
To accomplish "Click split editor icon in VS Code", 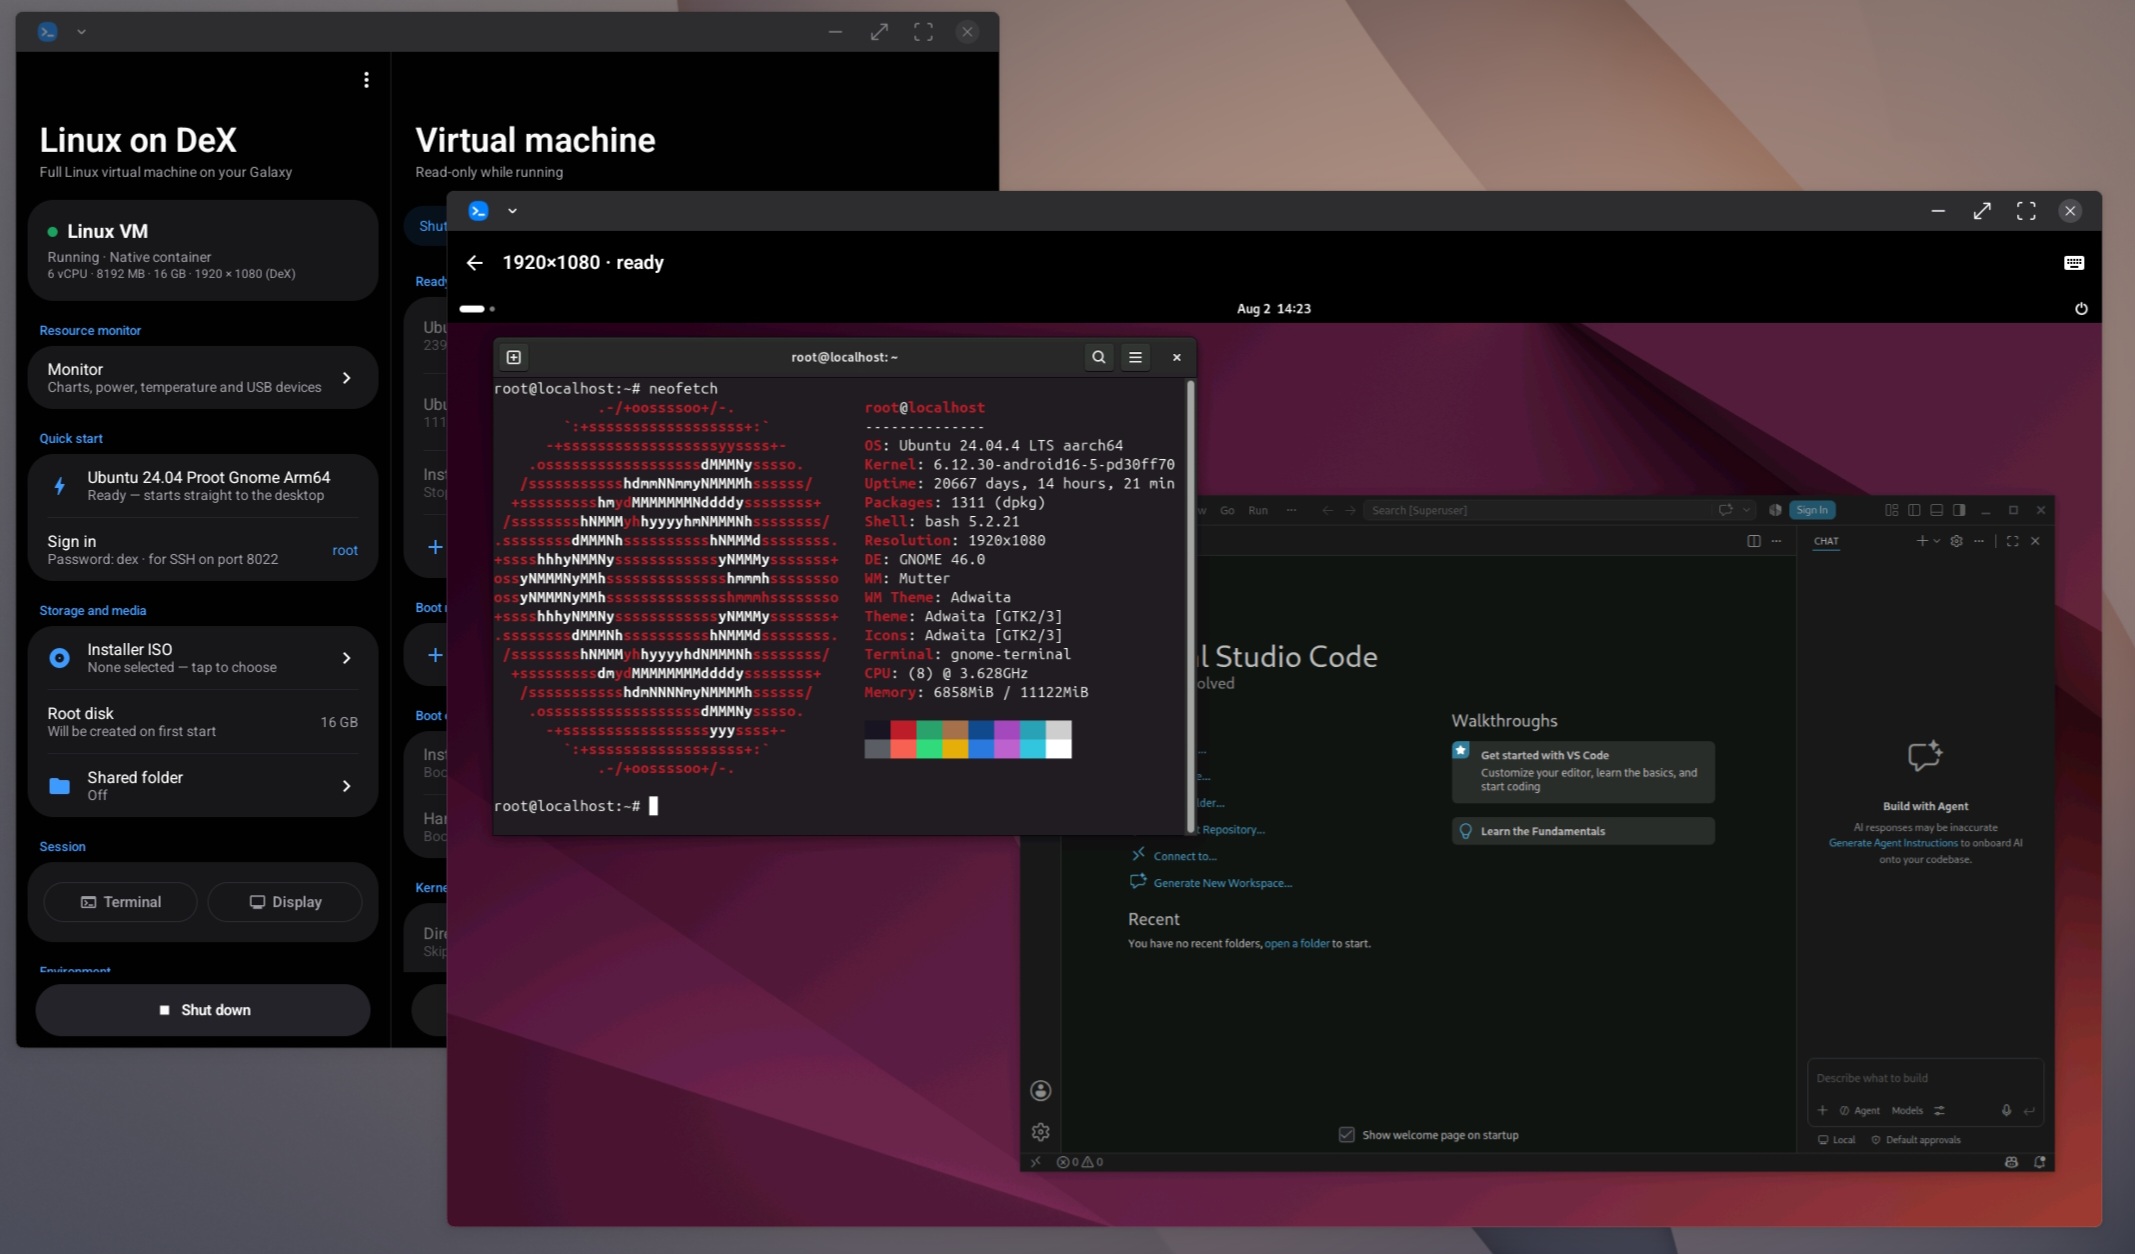I will pos(1753,541).
